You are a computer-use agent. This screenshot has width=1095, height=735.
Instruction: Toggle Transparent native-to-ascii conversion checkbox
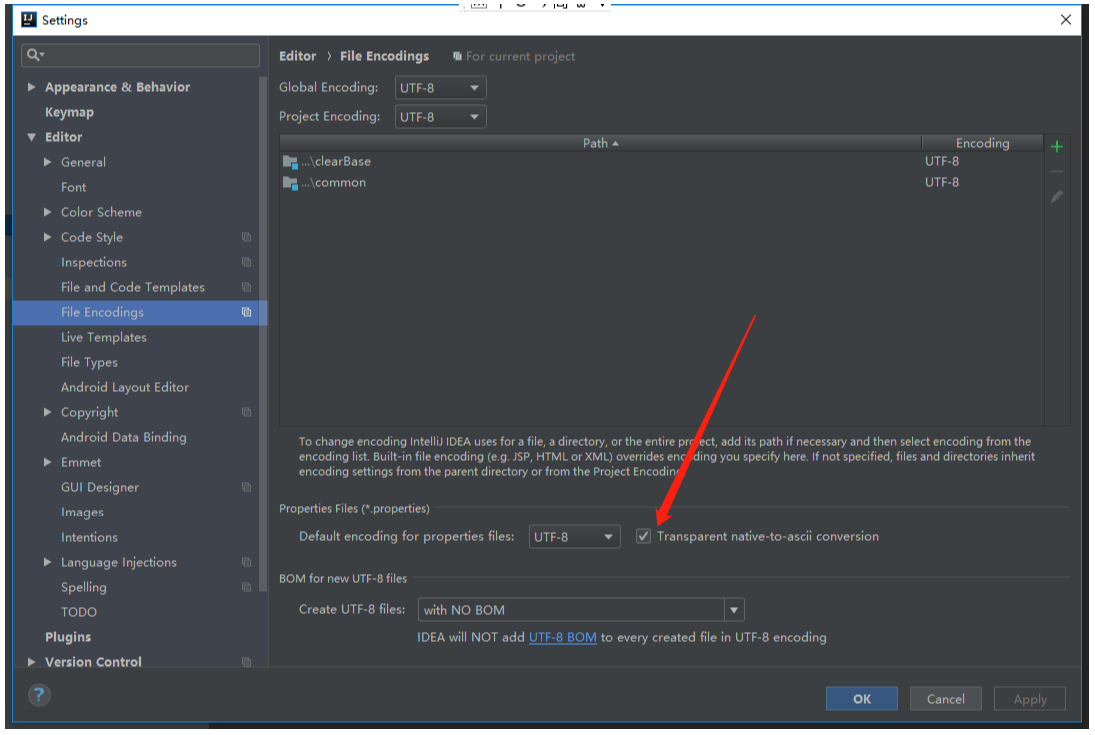(643, 536)
